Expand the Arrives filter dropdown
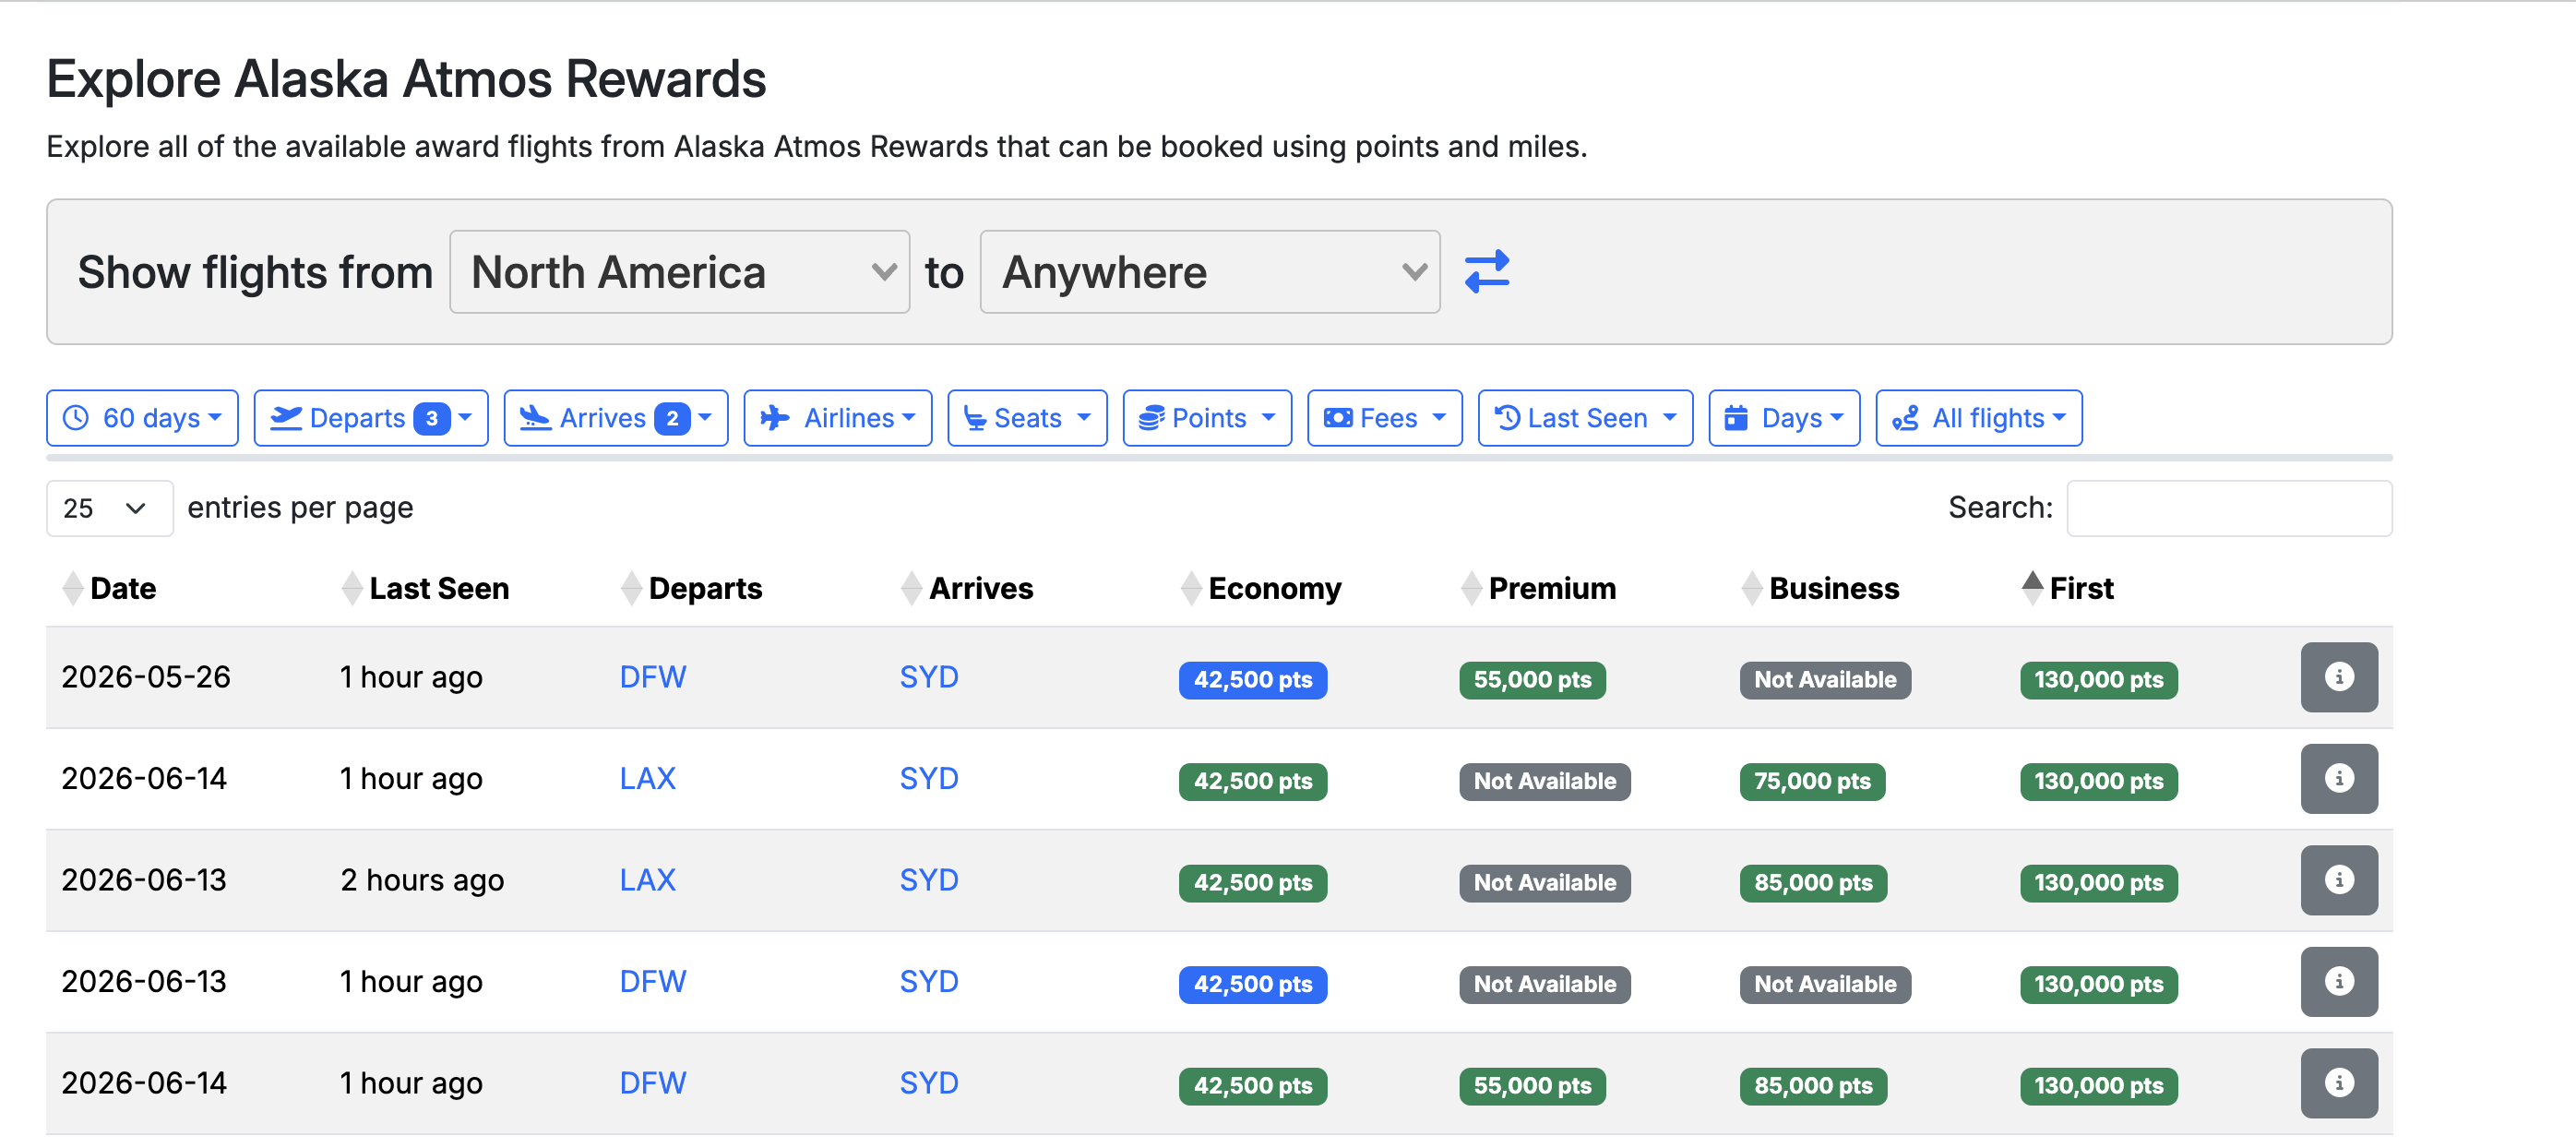Screen dimensions: 2576x1148 coord(616,418)
